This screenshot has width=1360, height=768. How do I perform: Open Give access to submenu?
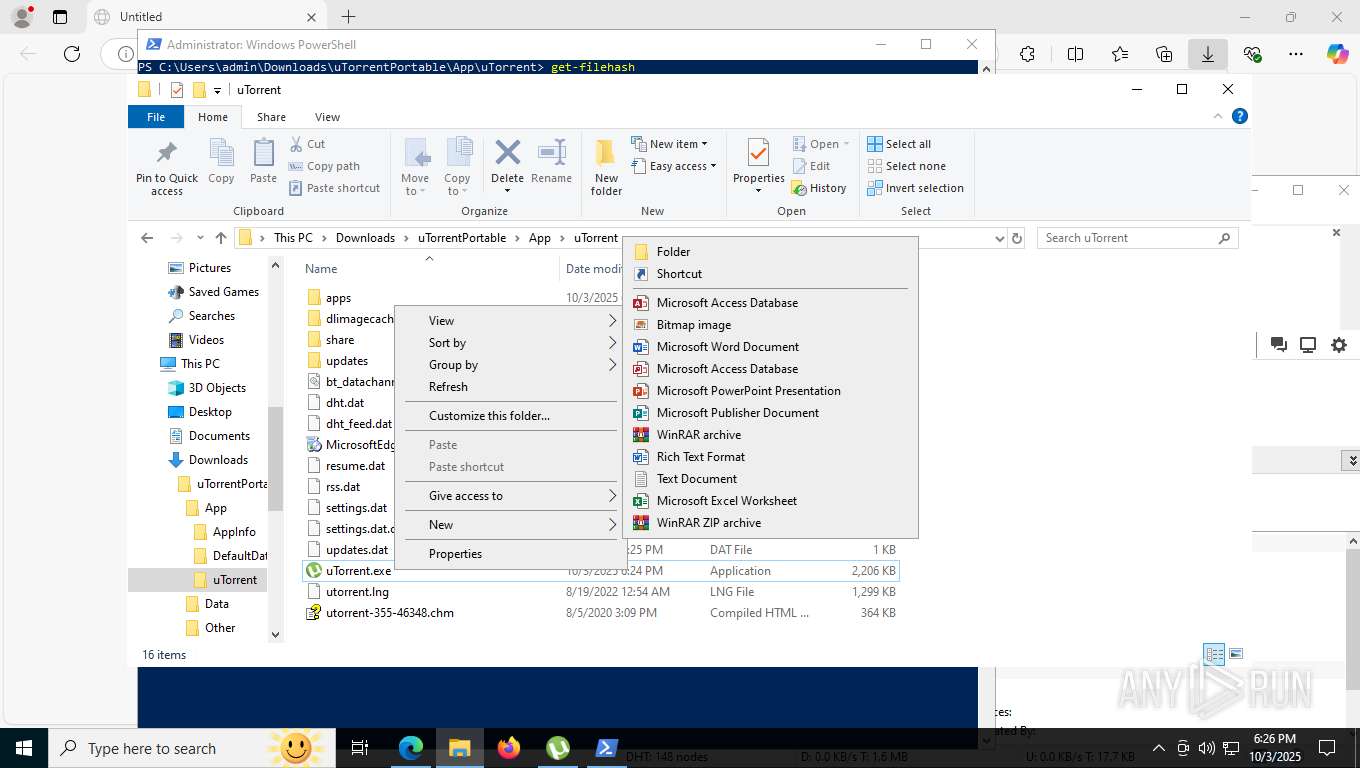tap(510, 496)
